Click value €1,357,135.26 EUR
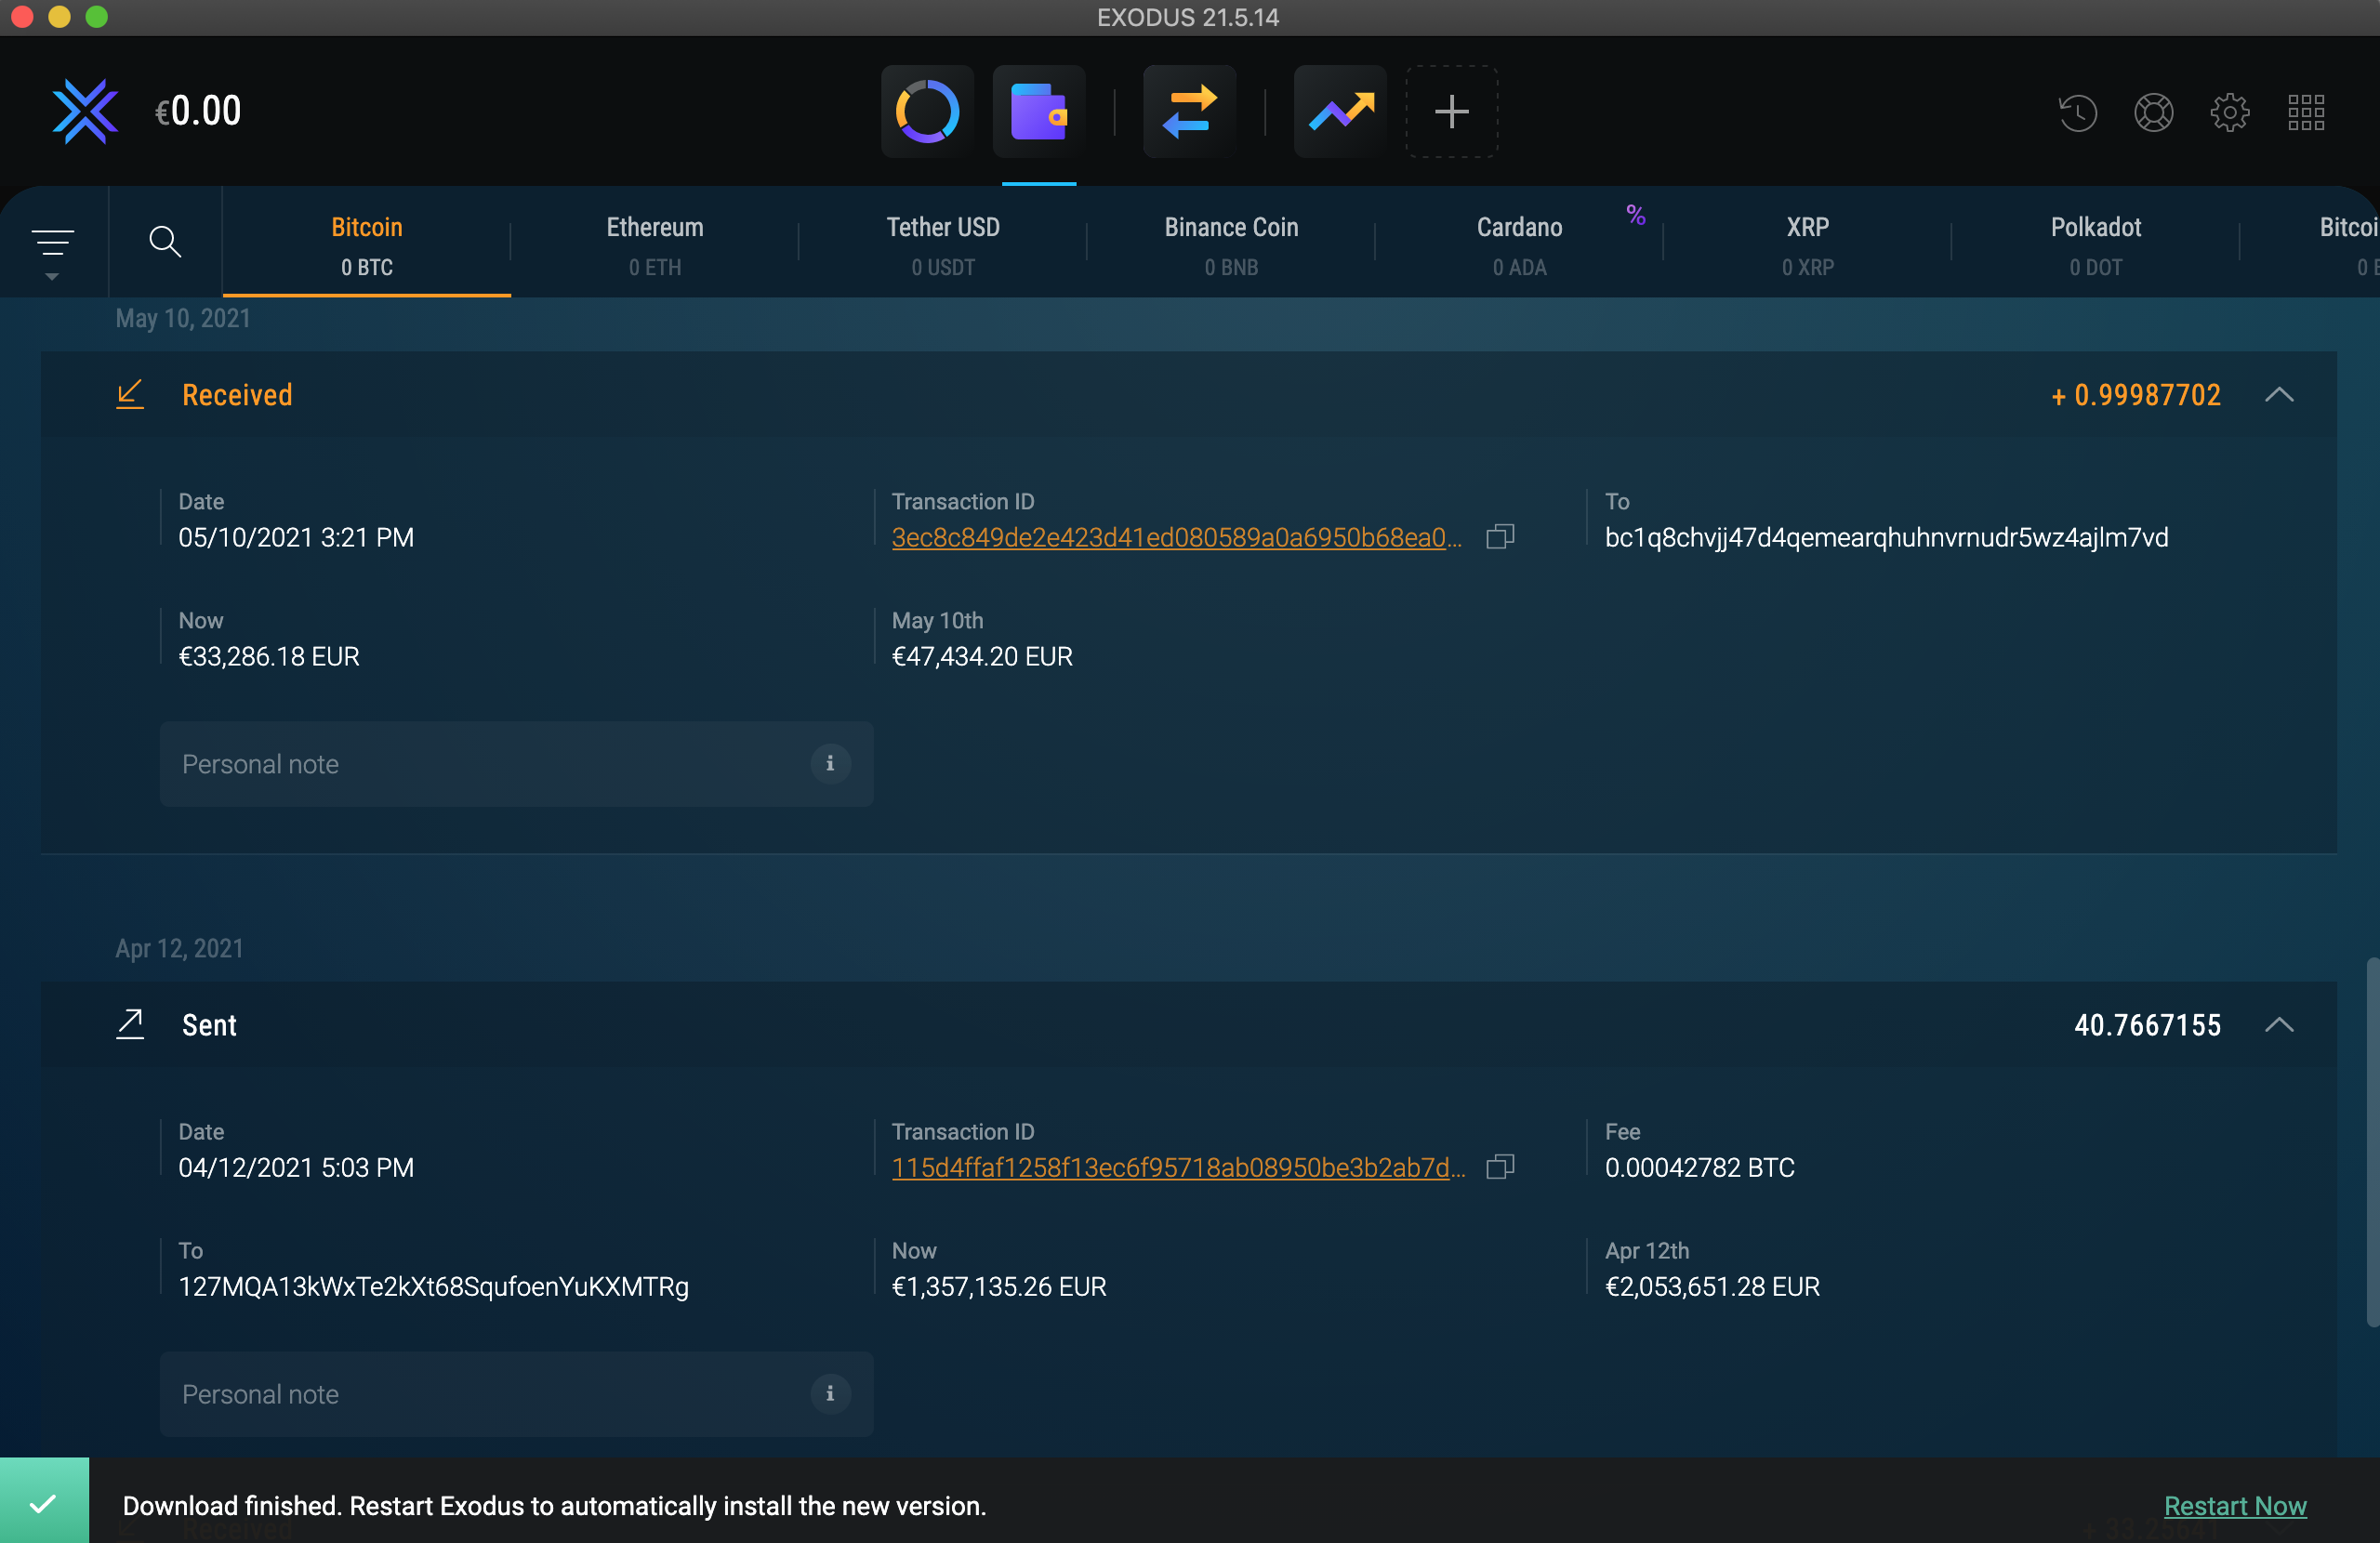This screenshot has height=1543, width=2380. [x=999, y=1287]
